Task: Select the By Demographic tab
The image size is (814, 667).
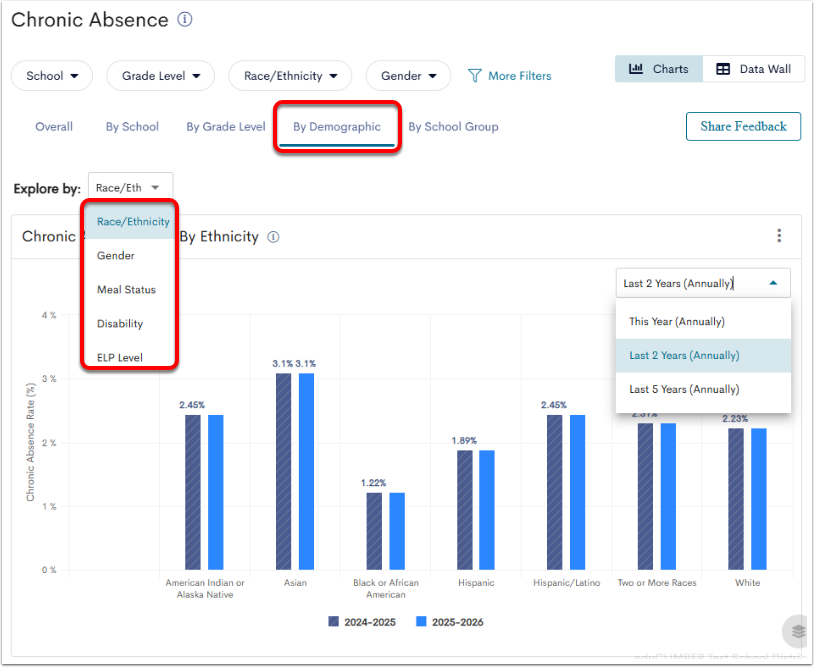Action: tap(337, 127)
